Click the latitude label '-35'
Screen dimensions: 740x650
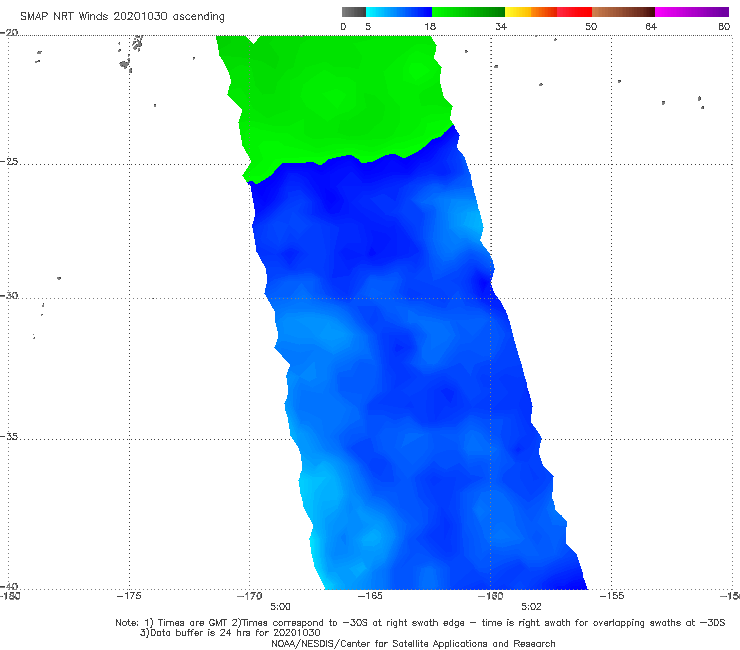click(x=9, y=437)
